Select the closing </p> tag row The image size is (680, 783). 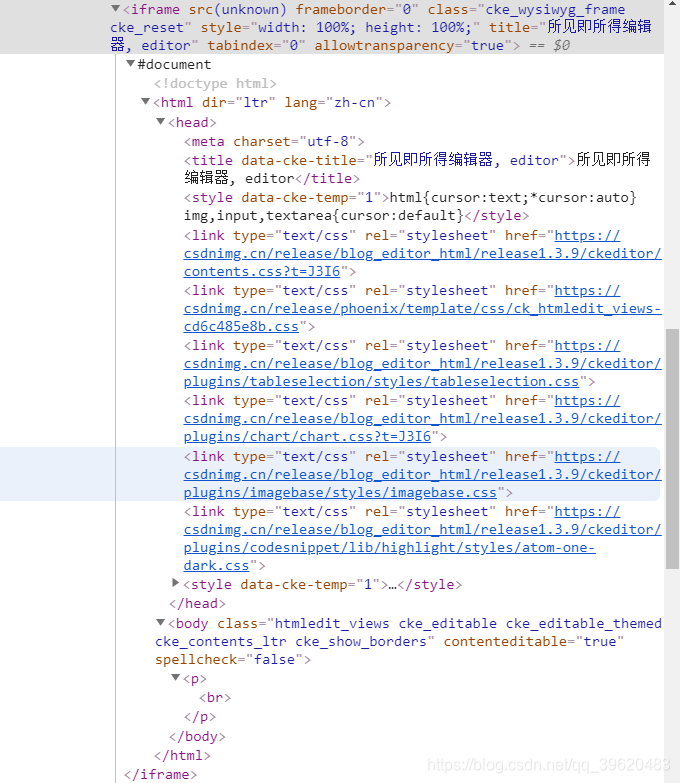[200, 717]
